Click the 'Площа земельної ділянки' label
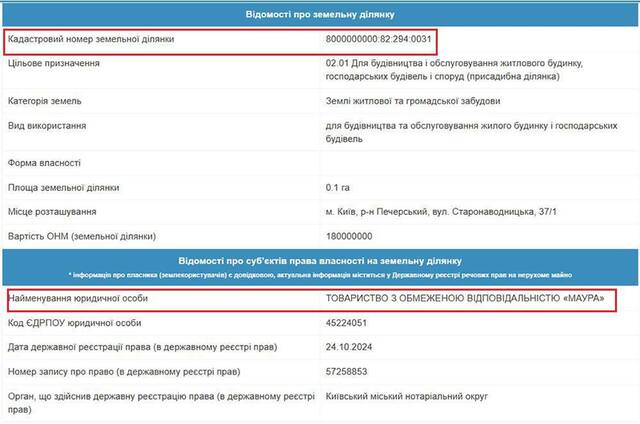Screen dimensions: 640x424 pos(63,188)
